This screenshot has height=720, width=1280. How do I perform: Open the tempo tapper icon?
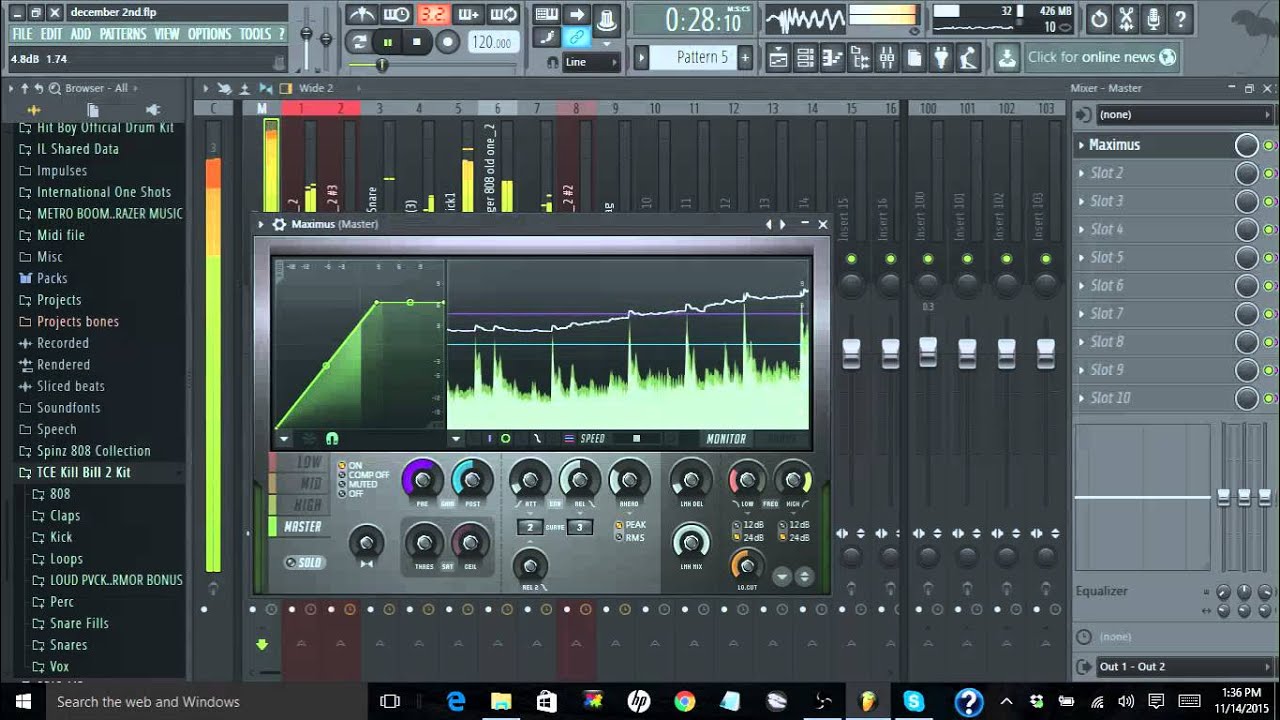967,58
